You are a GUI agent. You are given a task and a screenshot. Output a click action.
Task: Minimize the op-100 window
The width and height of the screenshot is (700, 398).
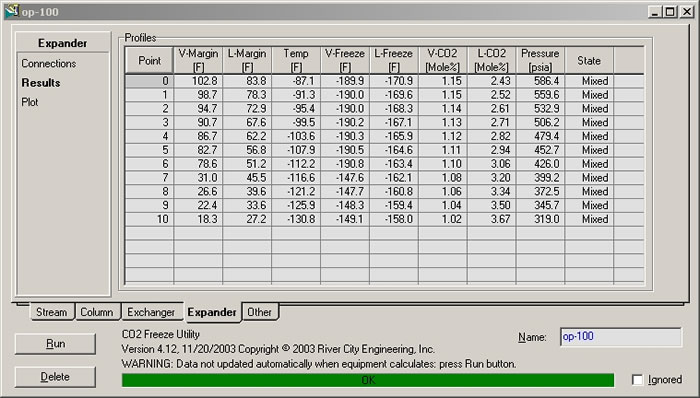[x=655, y=12]
